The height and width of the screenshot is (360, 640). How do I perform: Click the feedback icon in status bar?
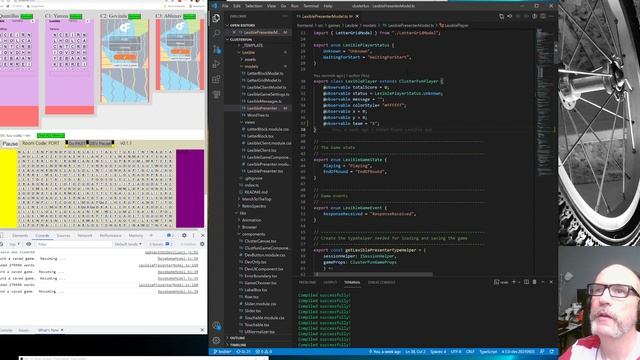(542, 351)
